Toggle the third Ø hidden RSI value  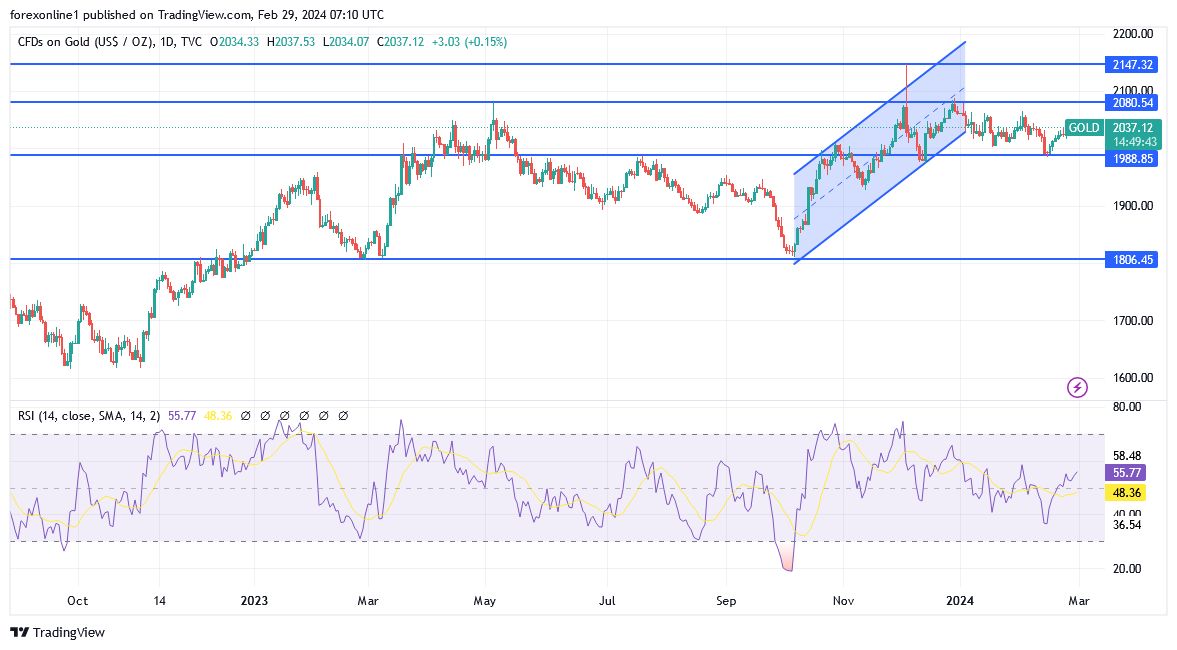point(285,414)
